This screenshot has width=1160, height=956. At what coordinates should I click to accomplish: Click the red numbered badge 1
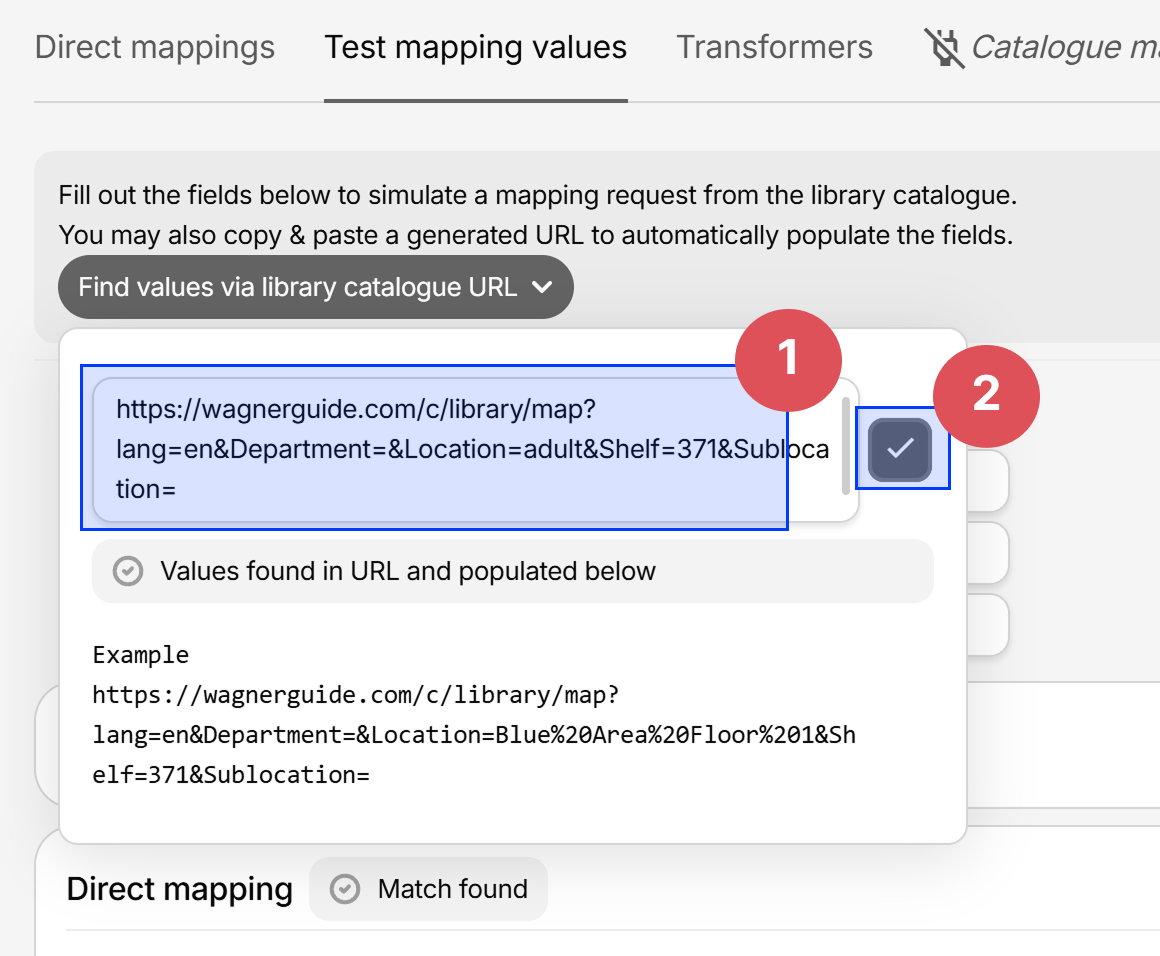(x=789, y=361)
